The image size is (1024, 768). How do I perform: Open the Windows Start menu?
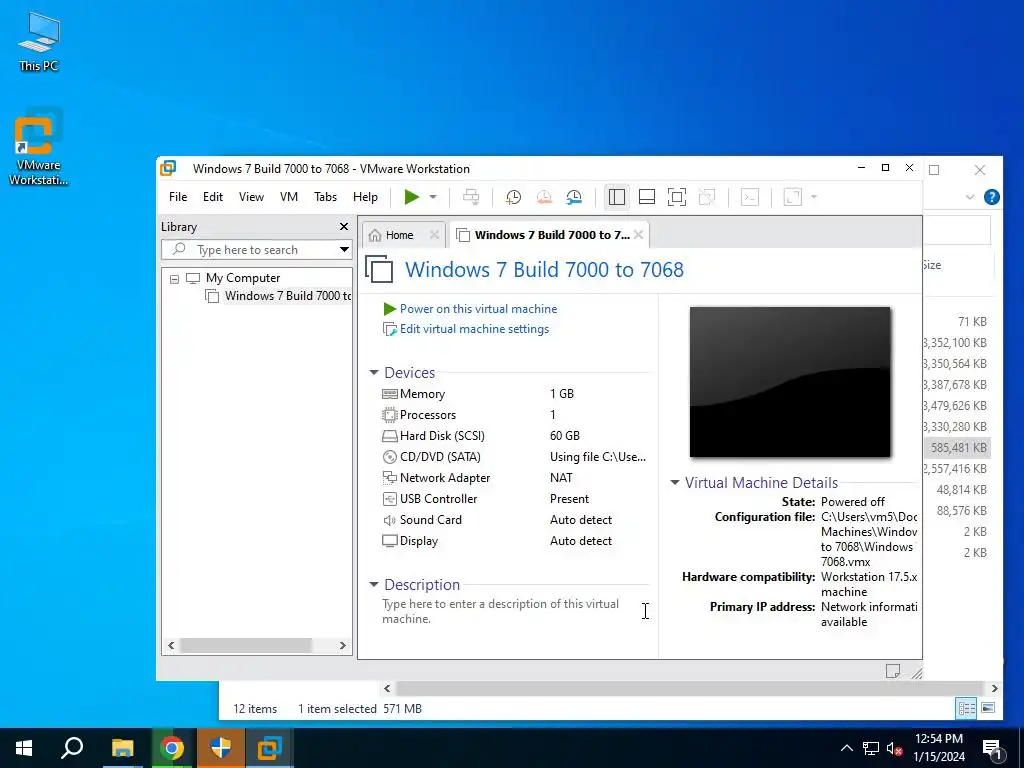coord(24,748)
